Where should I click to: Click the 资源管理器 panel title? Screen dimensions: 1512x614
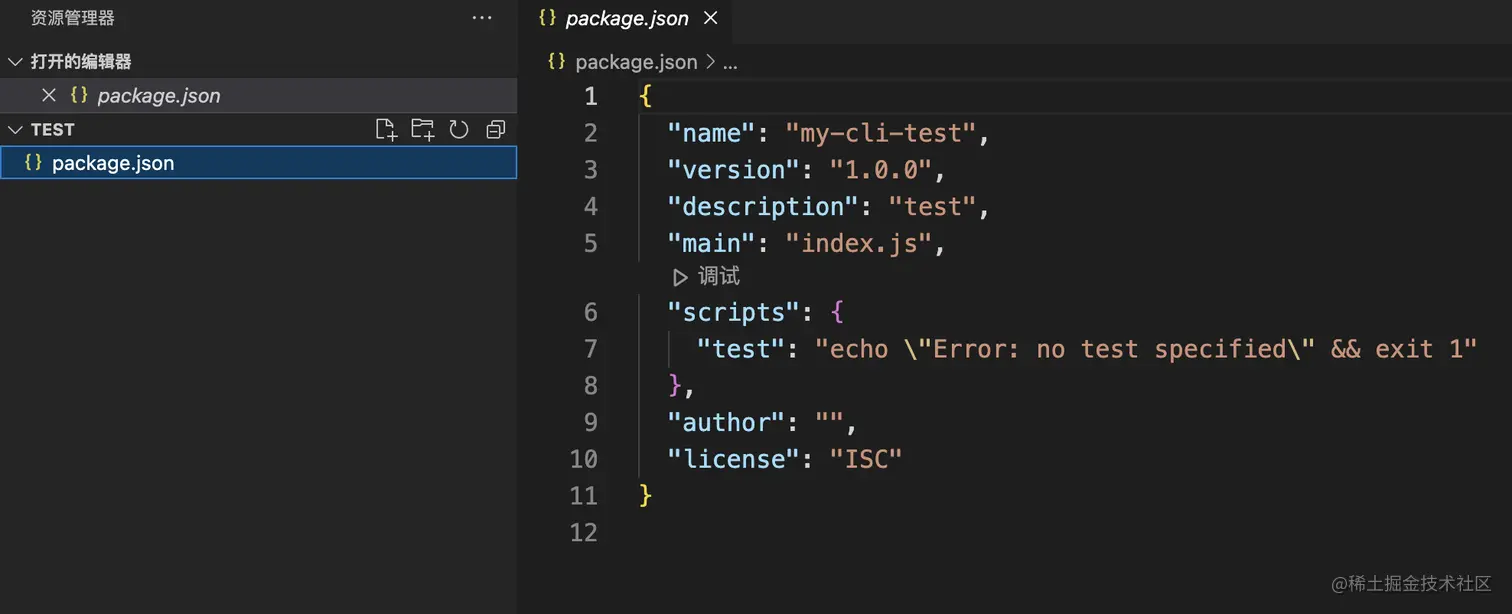[x=71, y=17]
